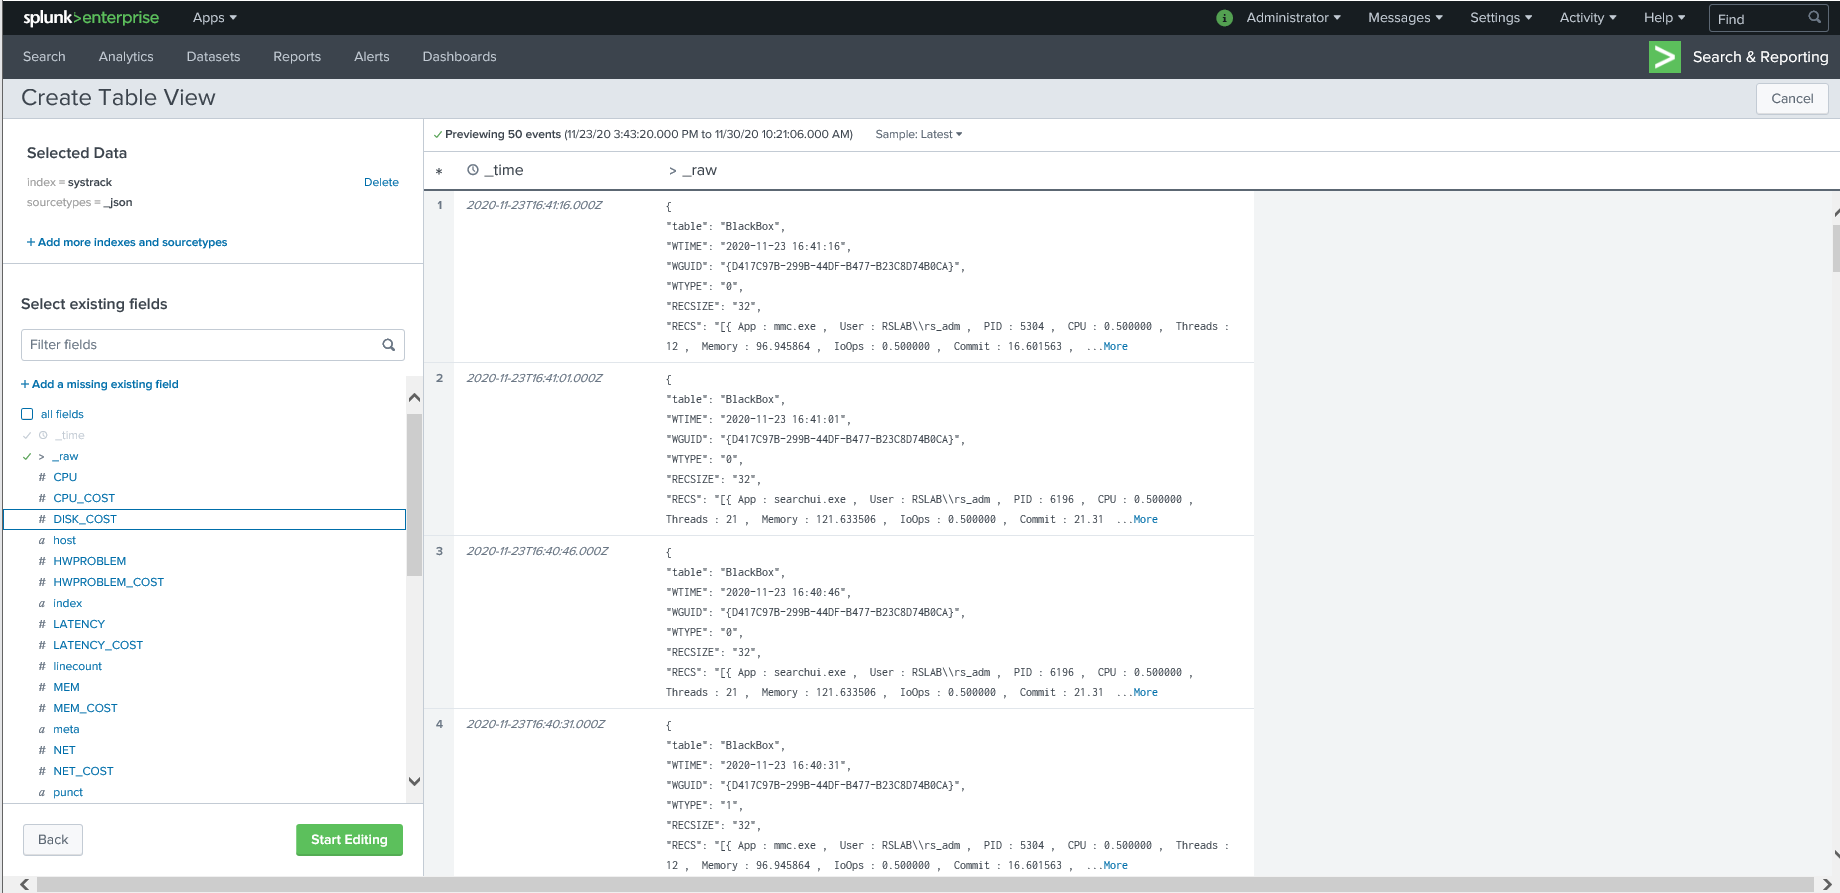
Task: Click the field list vertical scrollbar thumb
Action: point(414,495)
